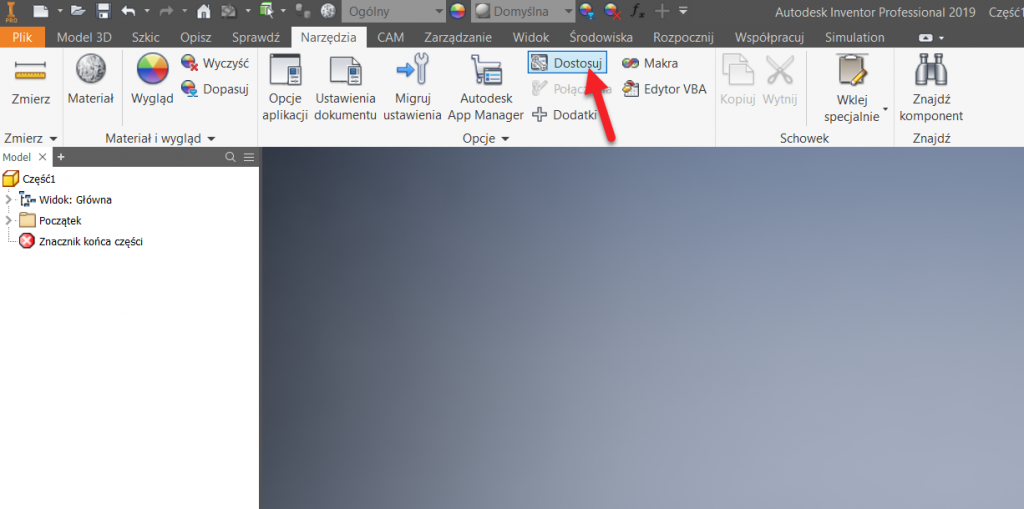The image size is (1024, 509).
Task: Click the Makra button
Action: click(x=650, y=63)
